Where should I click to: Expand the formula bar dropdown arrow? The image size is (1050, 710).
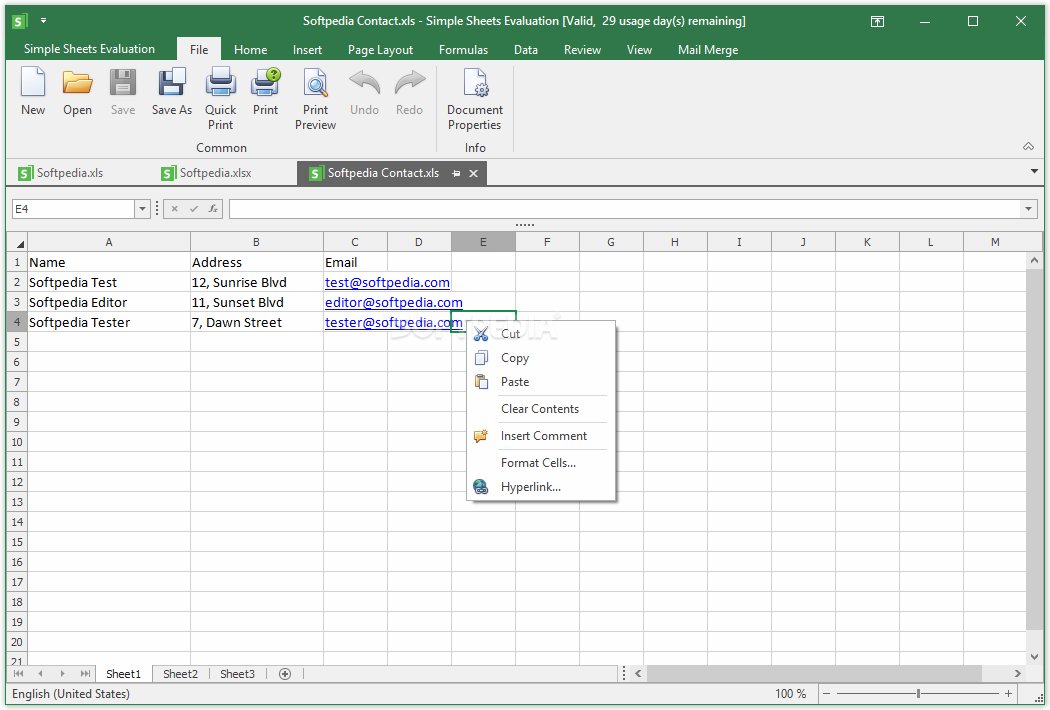[x=1028, y=209]
